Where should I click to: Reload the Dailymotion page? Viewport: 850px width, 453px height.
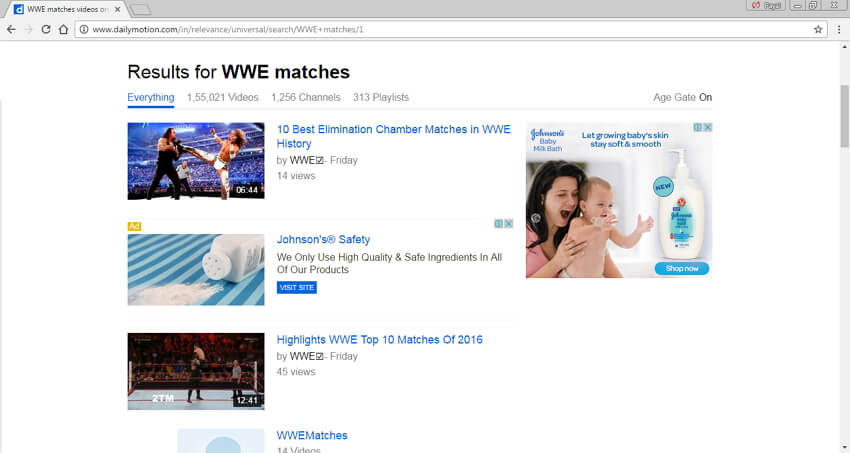(x=46, y=29)
